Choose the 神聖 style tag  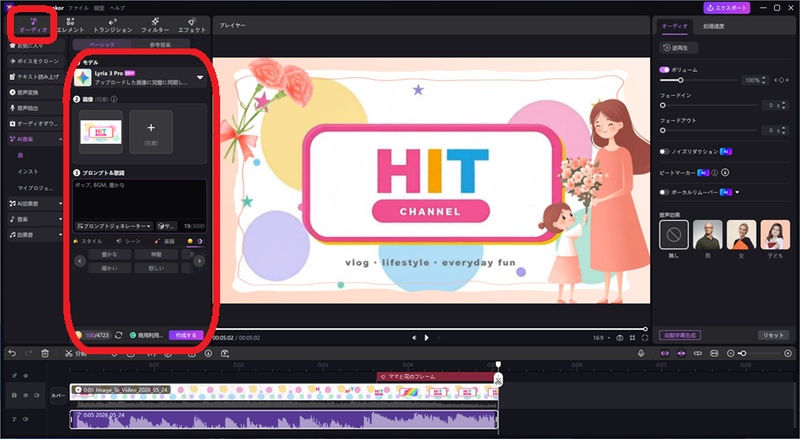(x=156, y=254)
